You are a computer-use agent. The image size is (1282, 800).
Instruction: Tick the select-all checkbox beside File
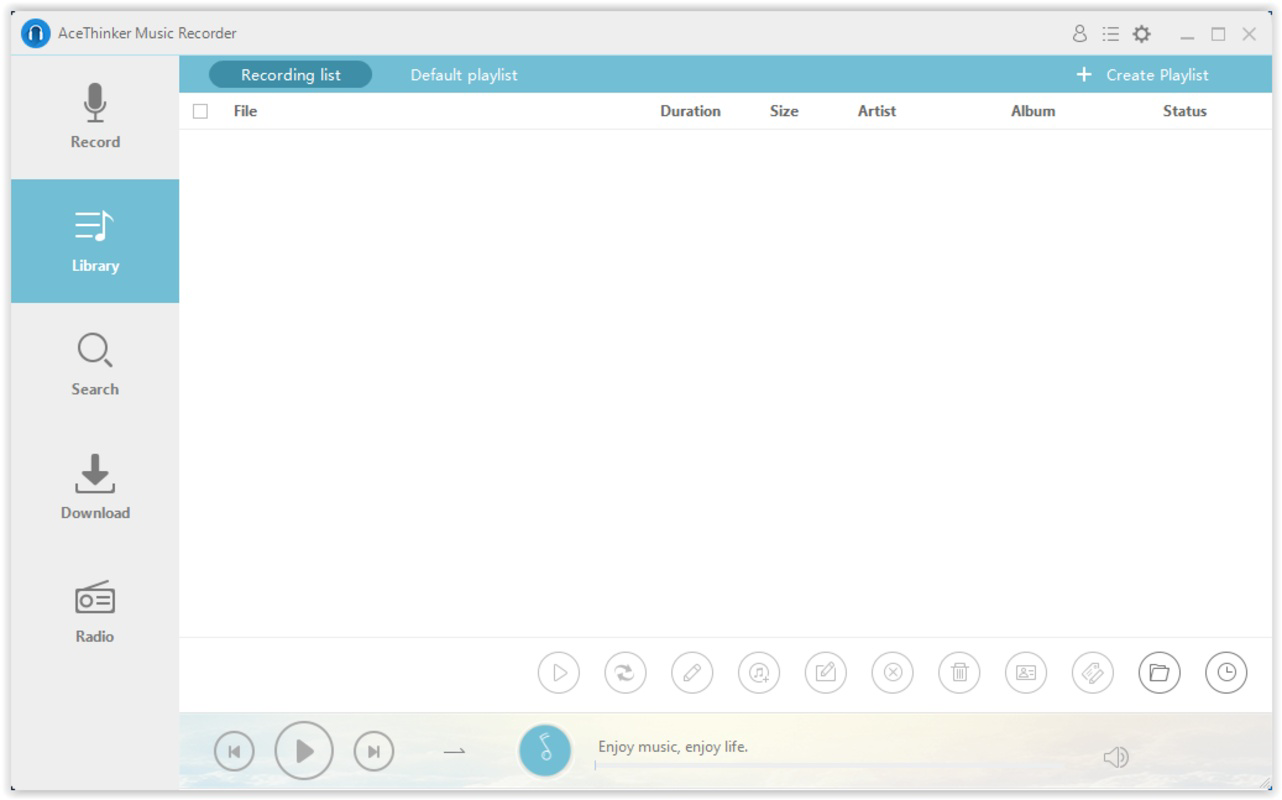pos(200,111)
